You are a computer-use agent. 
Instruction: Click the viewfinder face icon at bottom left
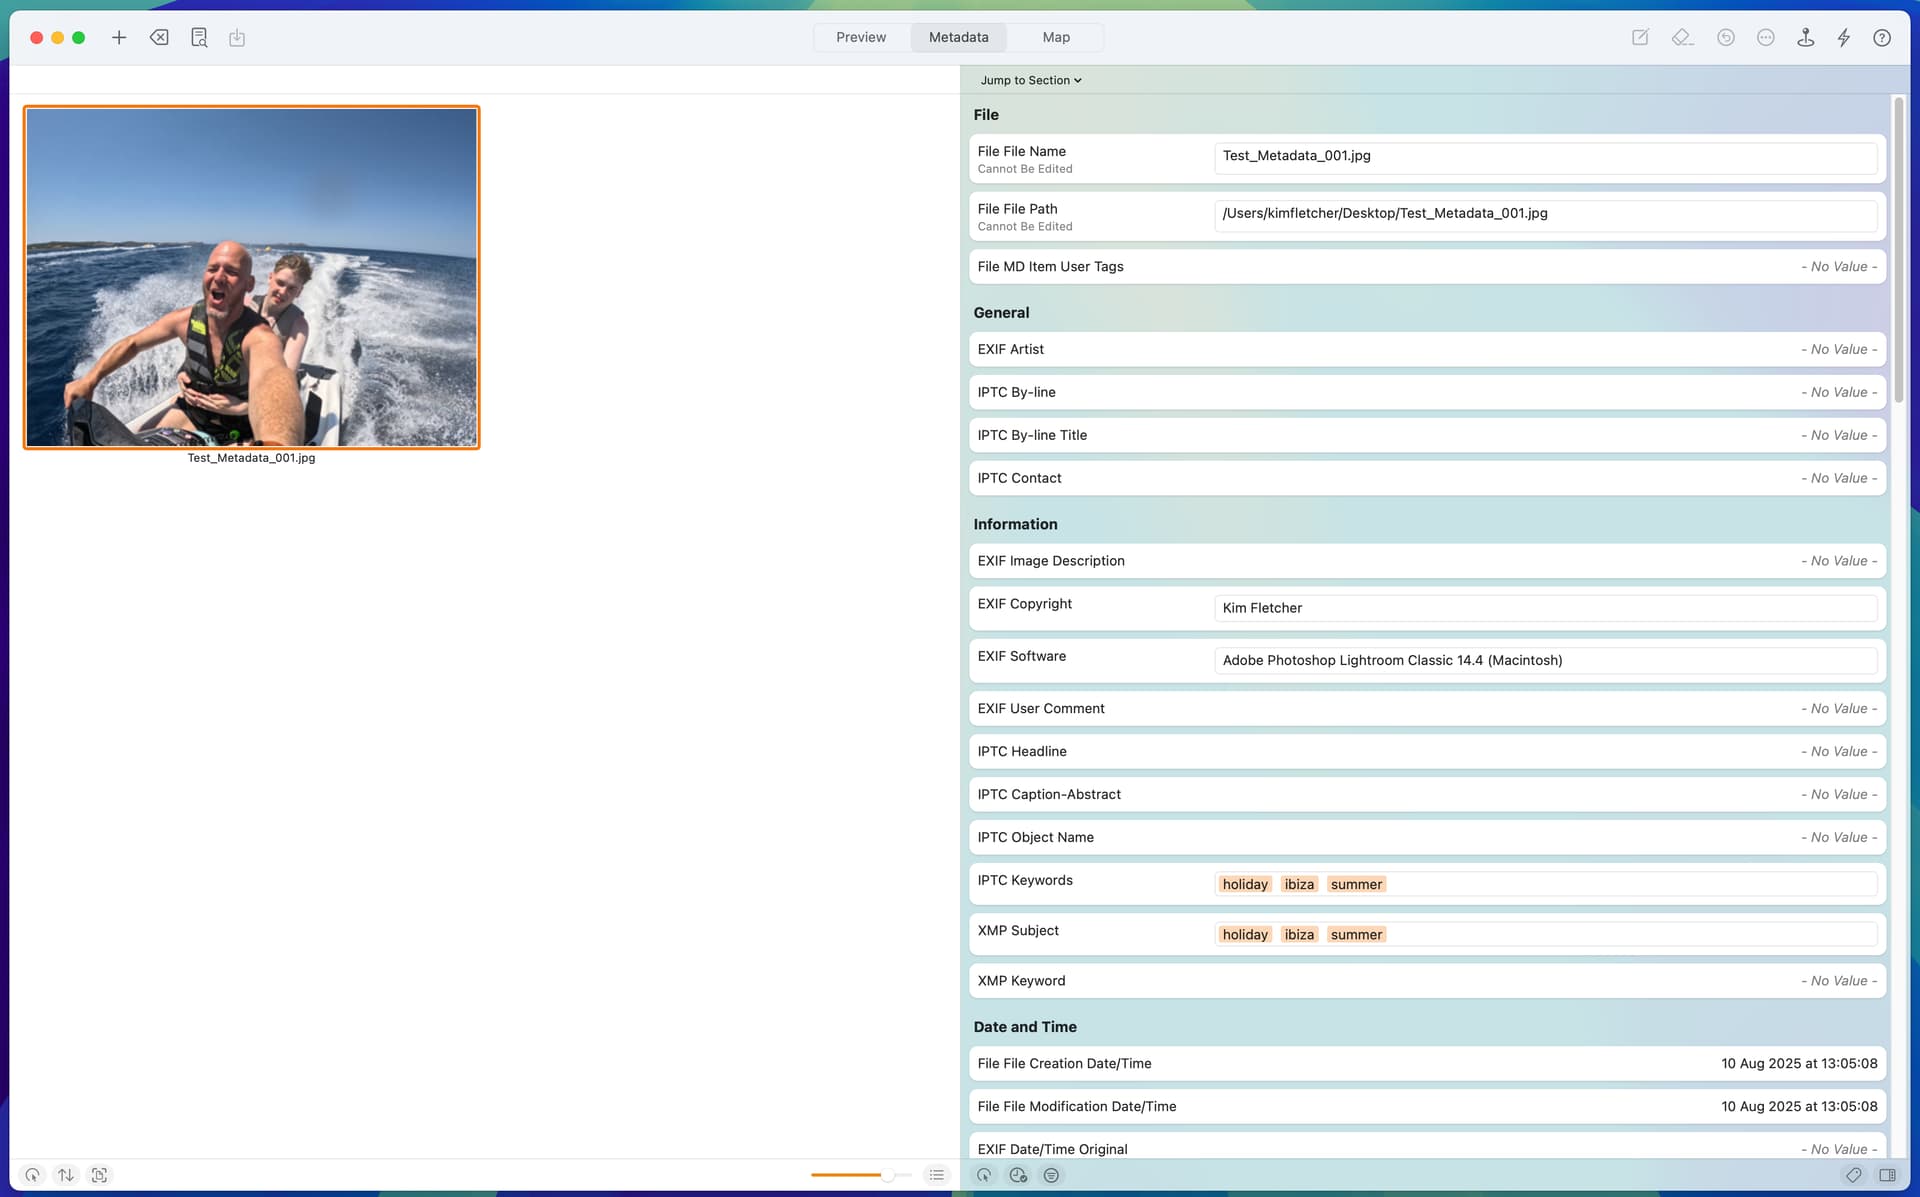pos(99,1175)
